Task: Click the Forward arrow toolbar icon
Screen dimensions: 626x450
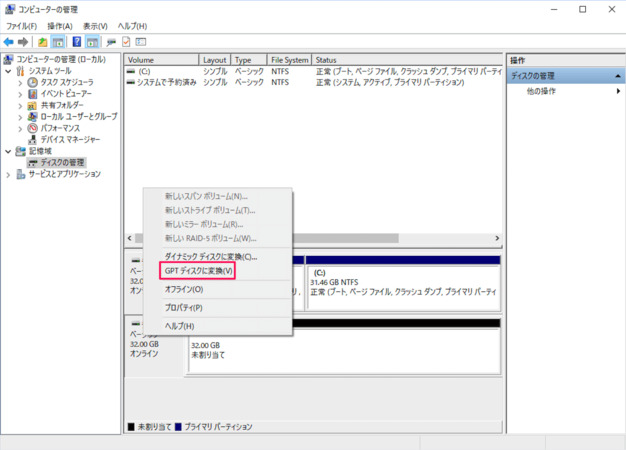Action: tap(23, 42)
